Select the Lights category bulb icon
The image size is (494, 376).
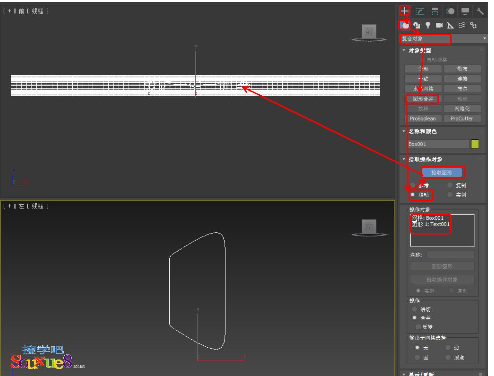(x=428, y=25)
